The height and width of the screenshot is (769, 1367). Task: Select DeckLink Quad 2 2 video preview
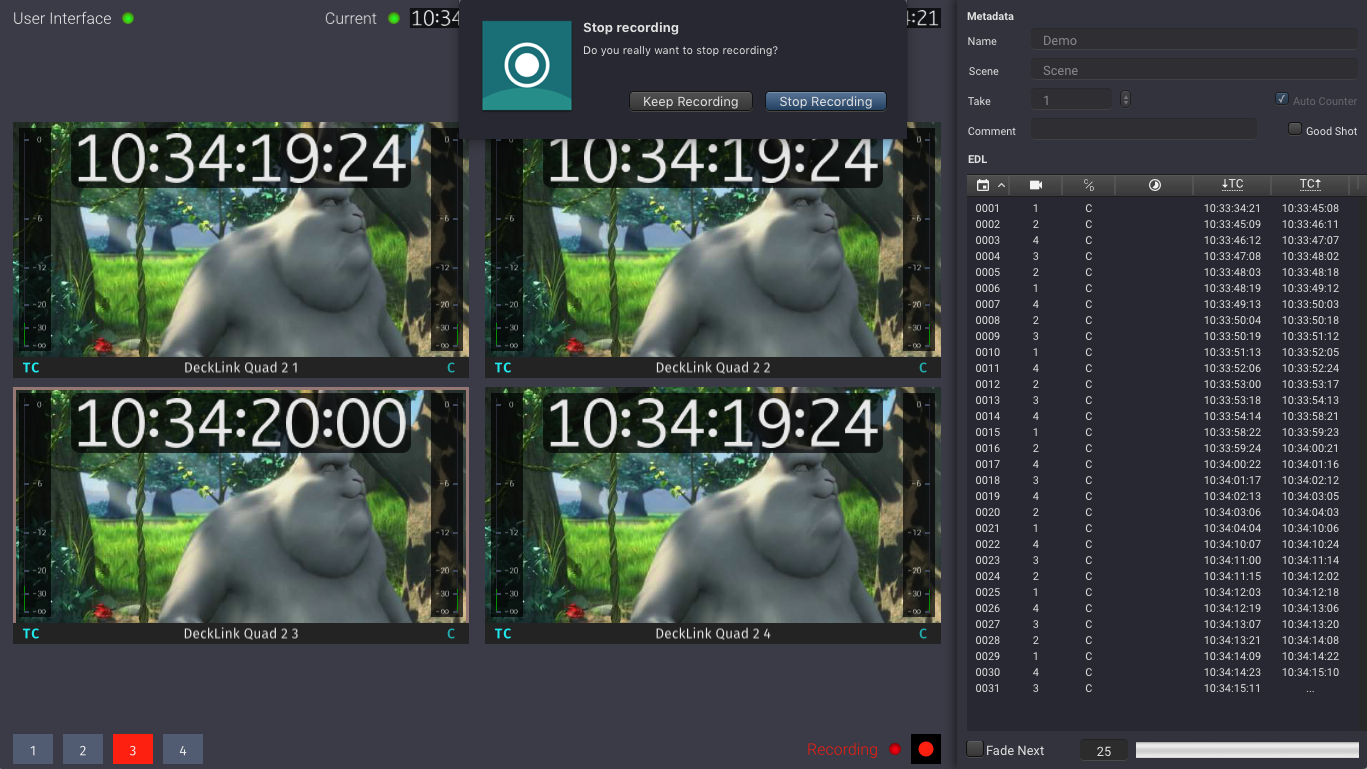713,240
